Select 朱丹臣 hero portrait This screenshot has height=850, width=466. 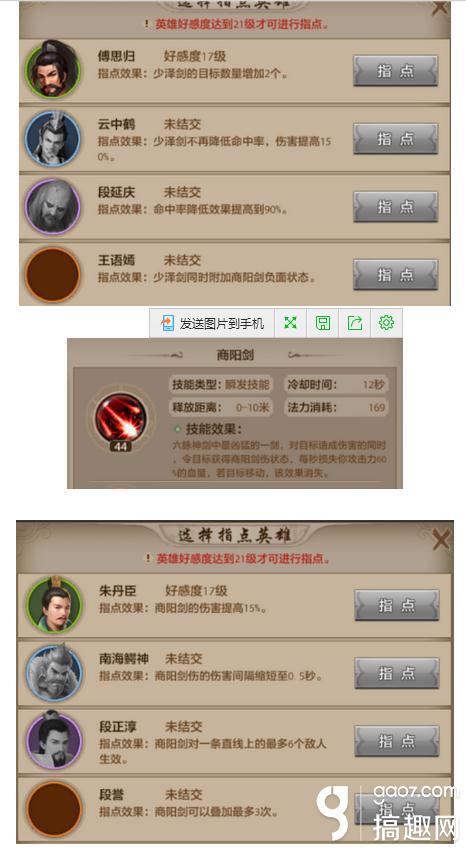point(54,604)
